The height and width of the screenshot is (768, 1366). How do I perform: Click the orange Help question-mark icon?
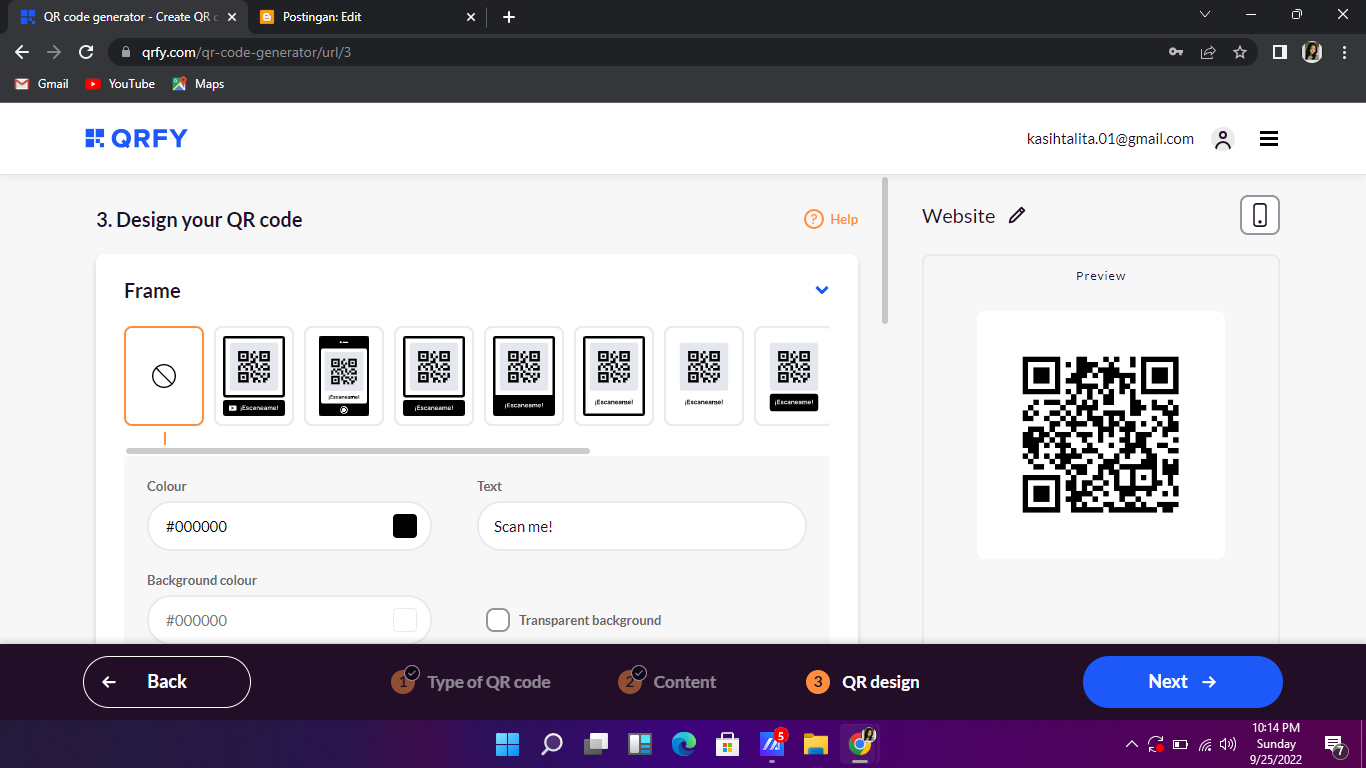[x=814, y=219]
